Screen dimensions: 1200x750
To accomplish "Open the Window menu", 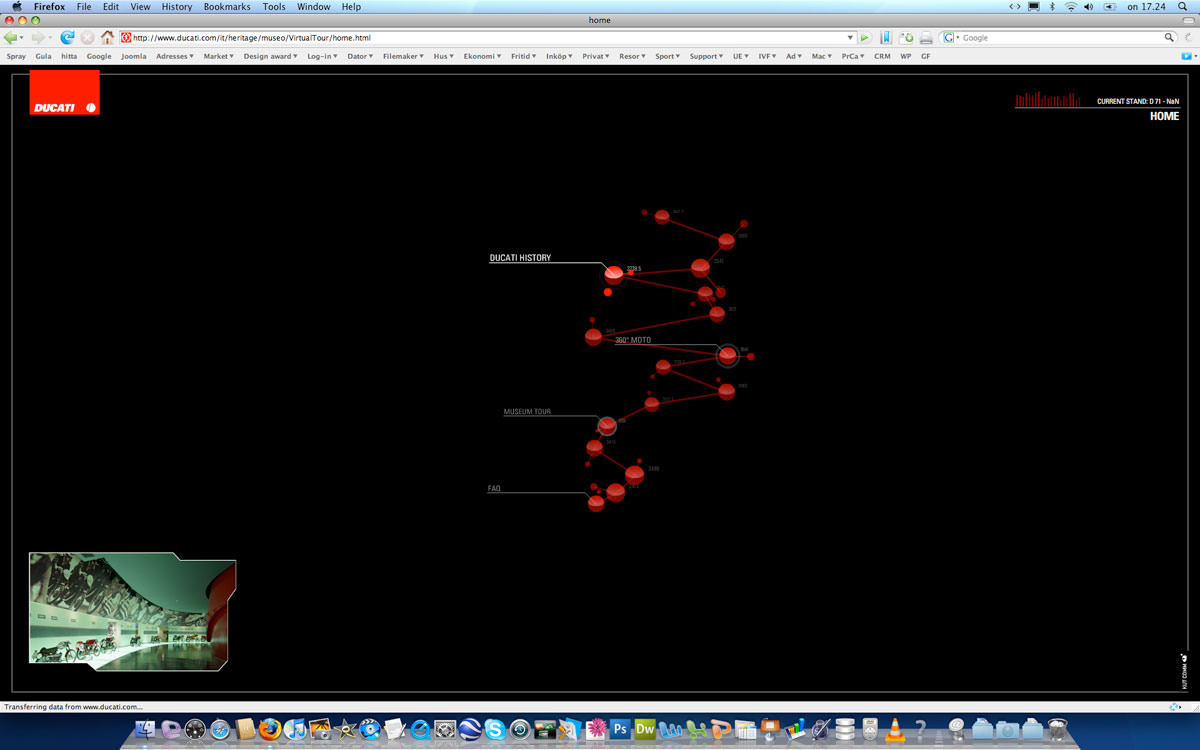I will pyautogui.click(x=314, y=7).
